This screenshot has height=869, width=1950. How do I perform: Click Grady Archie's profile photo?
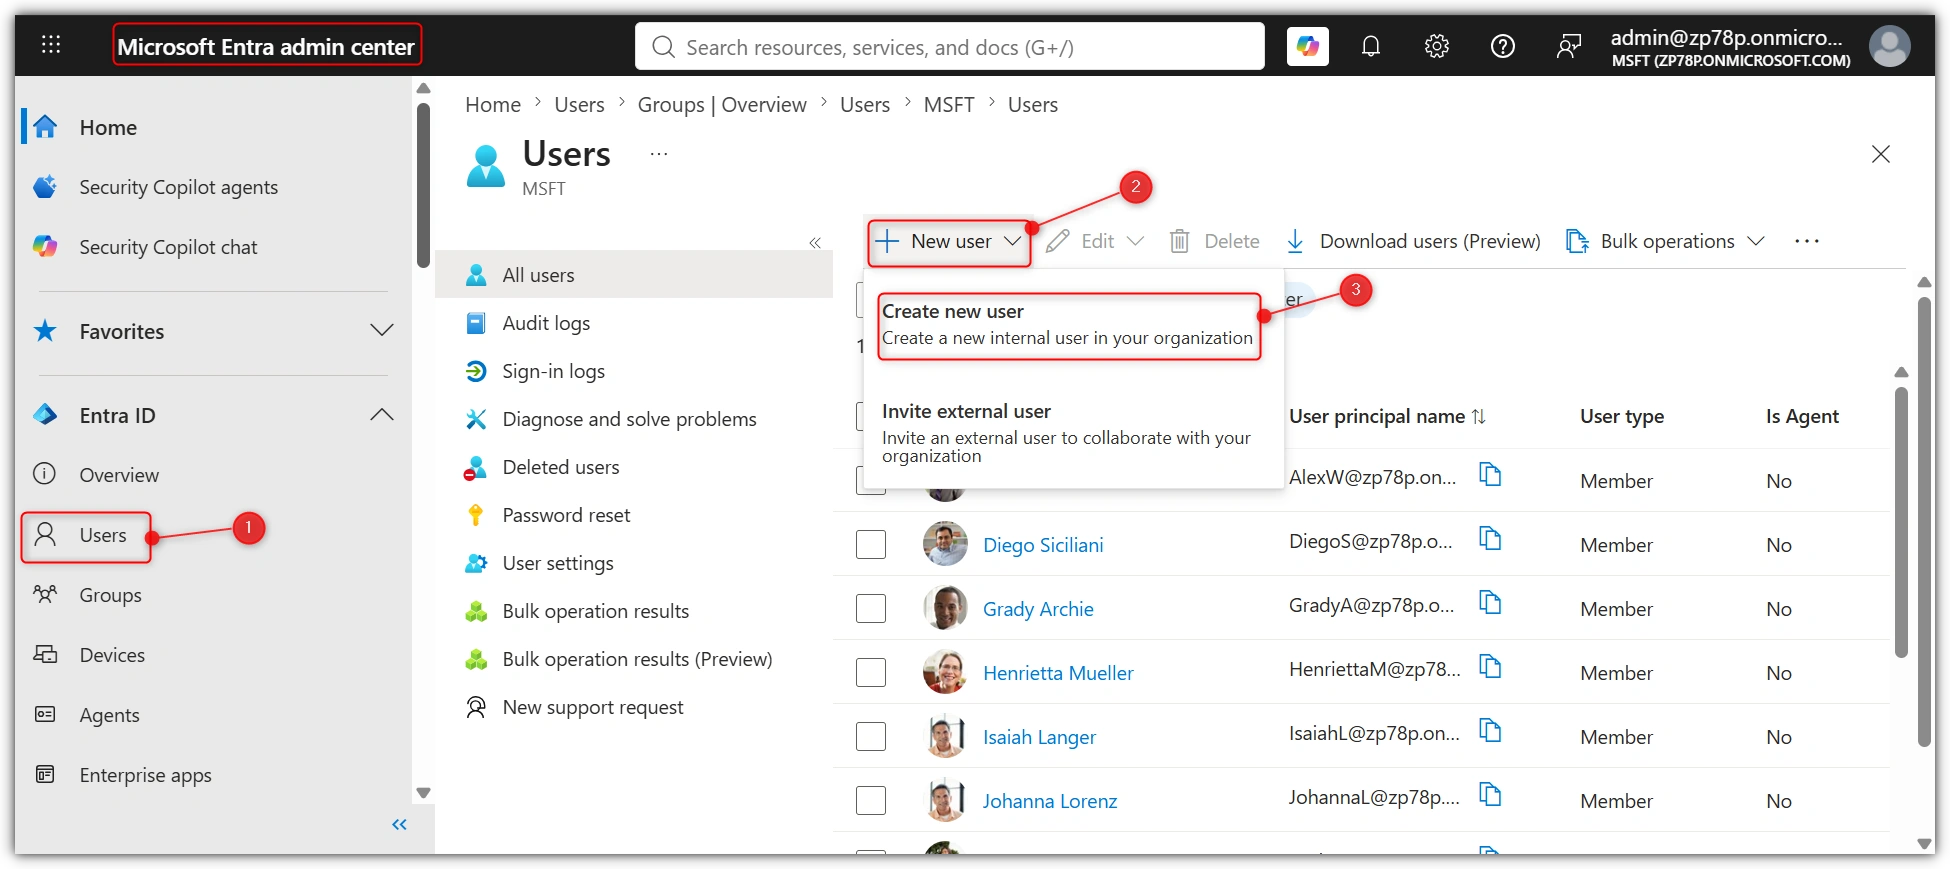945,608
